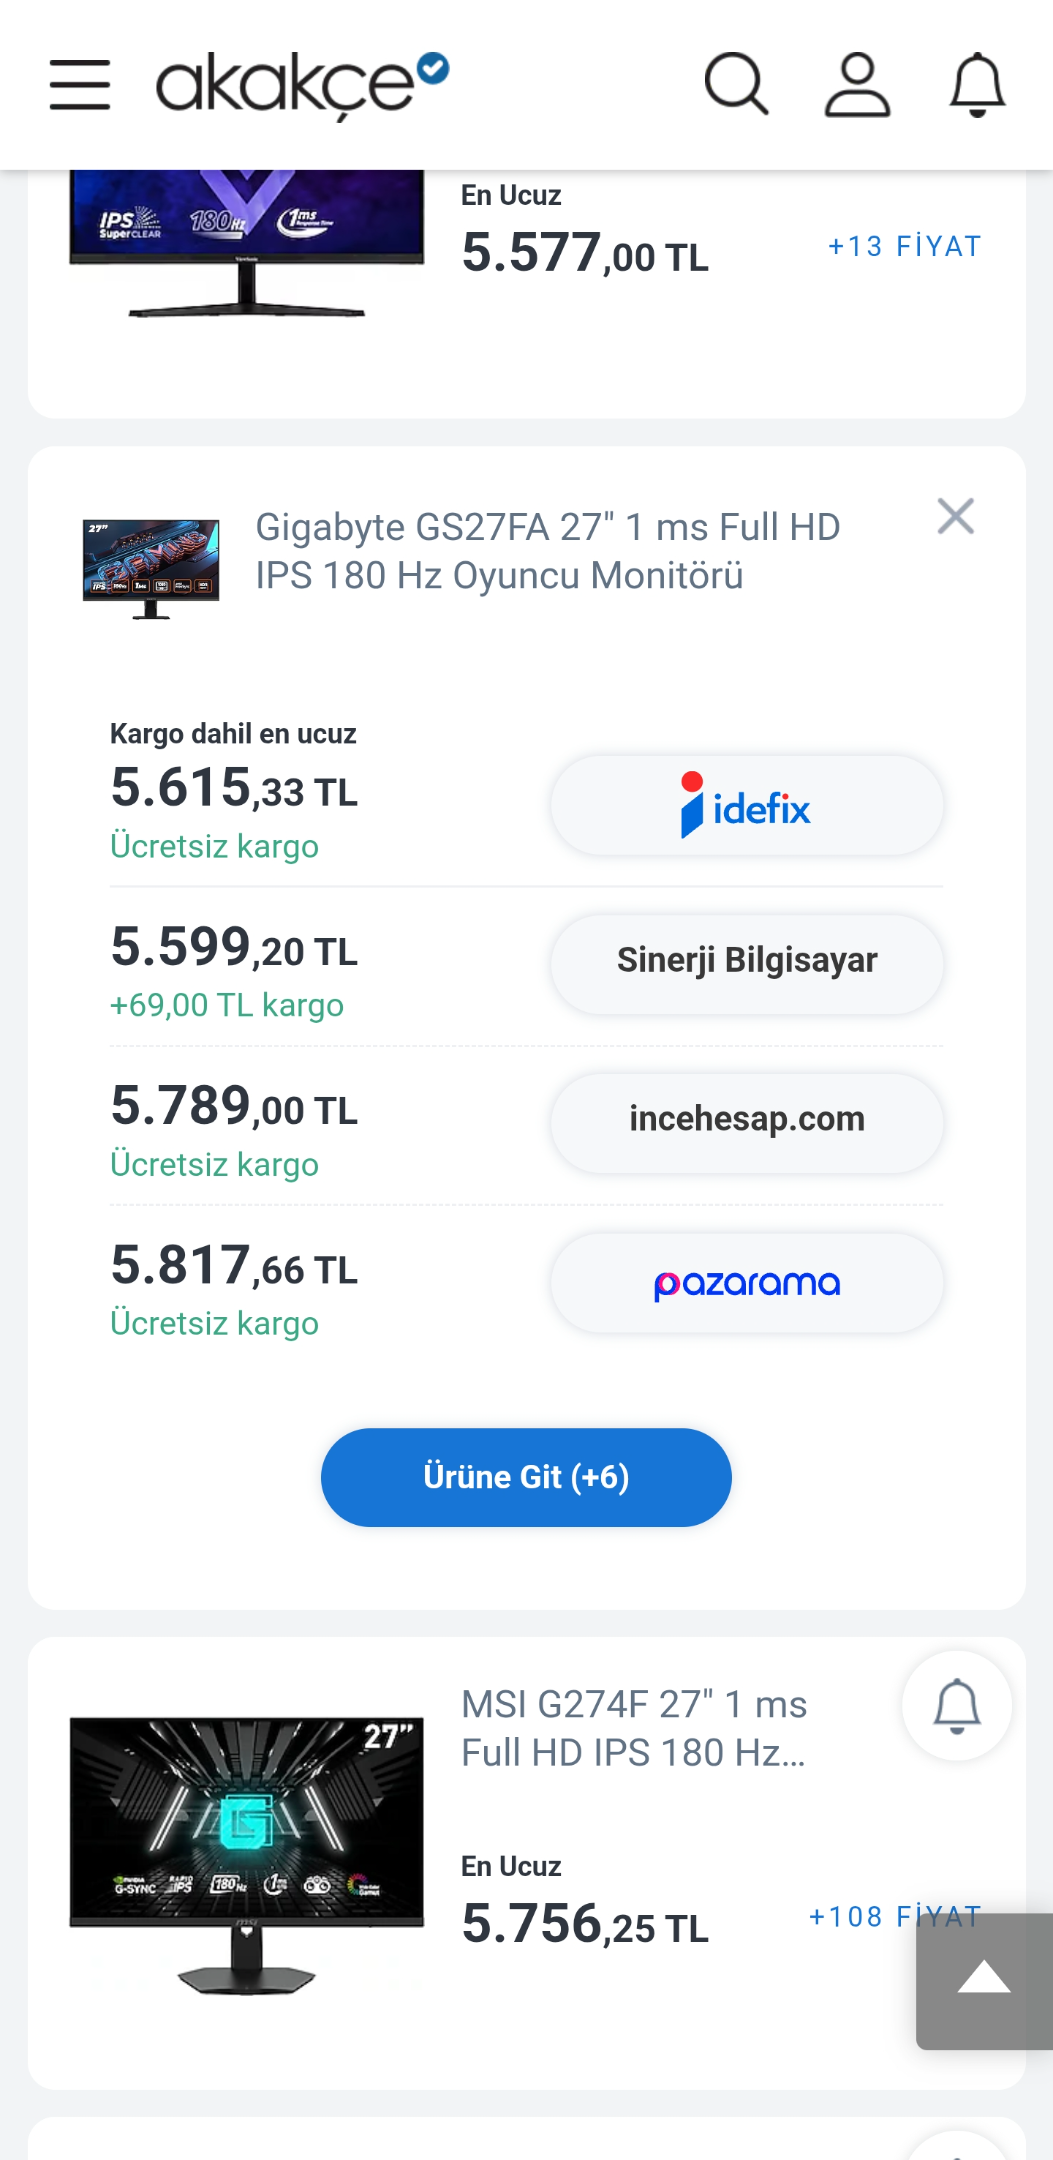The width and height of the screenshot is (1053, 2160).
Task: Set price alert bell for MSI G274F
Action: tap(957, 1706)
